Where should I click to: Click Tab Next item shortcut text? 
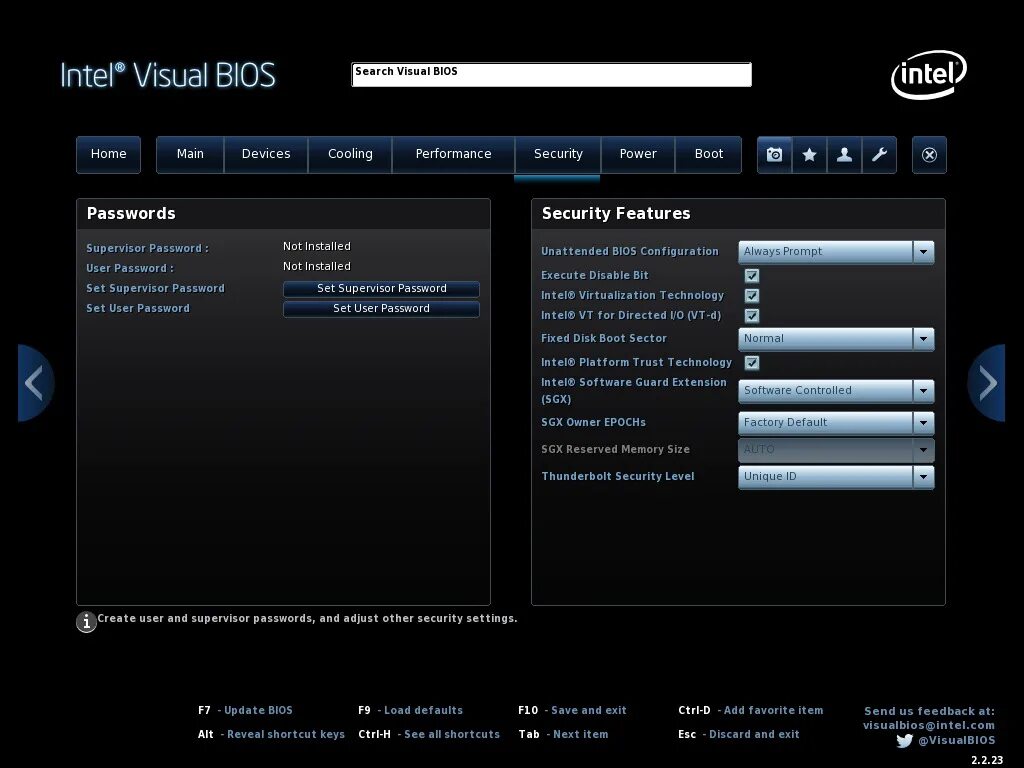tap(563, 734)
